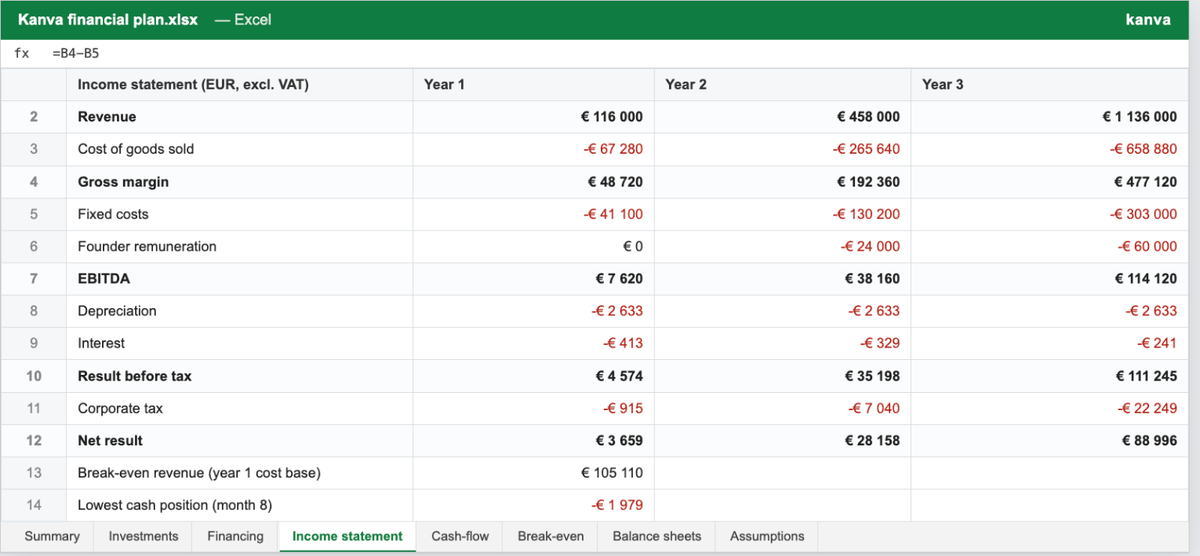This screenshot has height=556, width=1200.
Task: Select the Fixed costs label cell
Action: (240, 214)
